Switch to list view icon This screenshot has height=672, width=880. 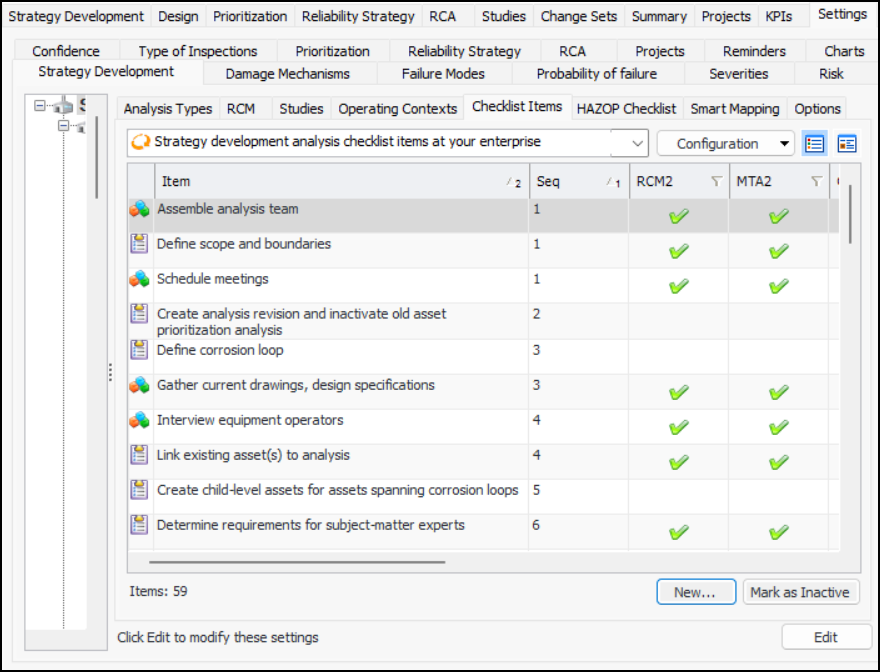coord(815,144)
